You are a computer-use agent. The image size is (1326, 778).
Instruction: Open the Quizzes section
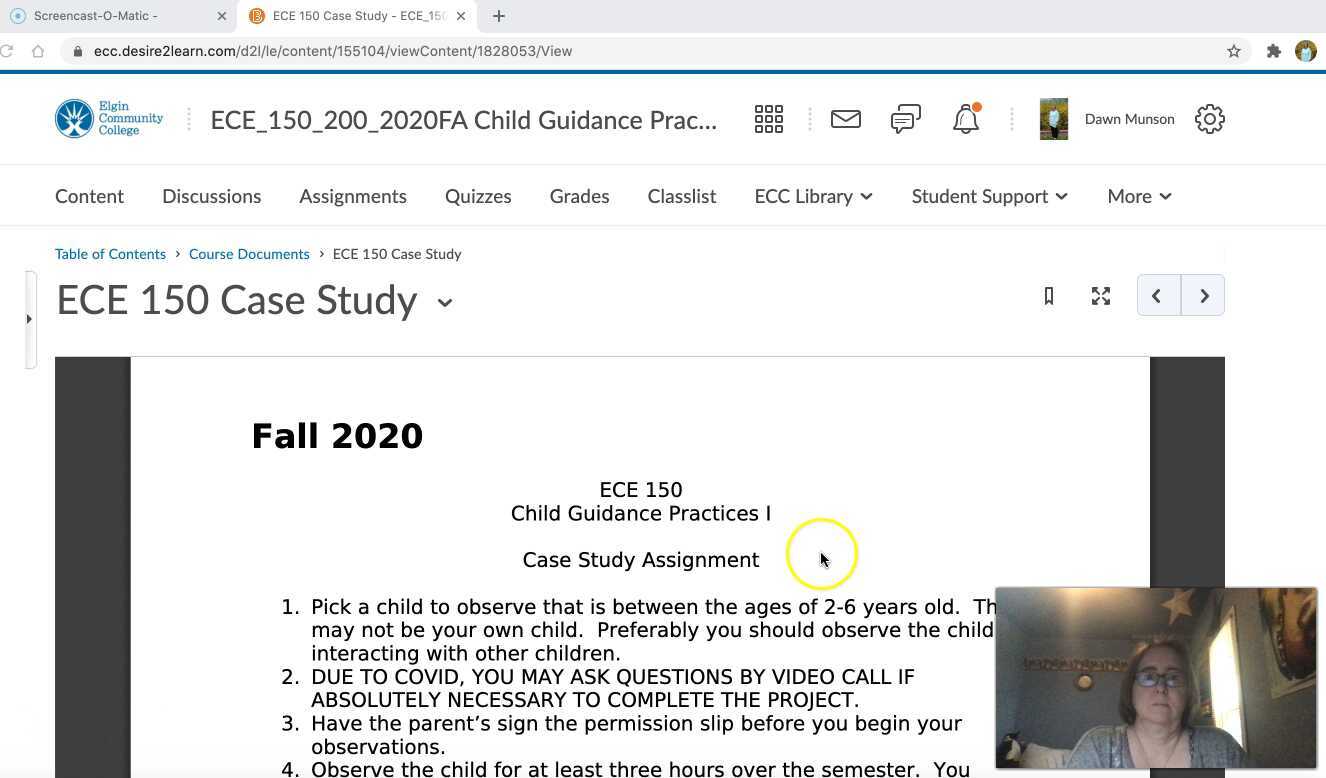point(477,196)
